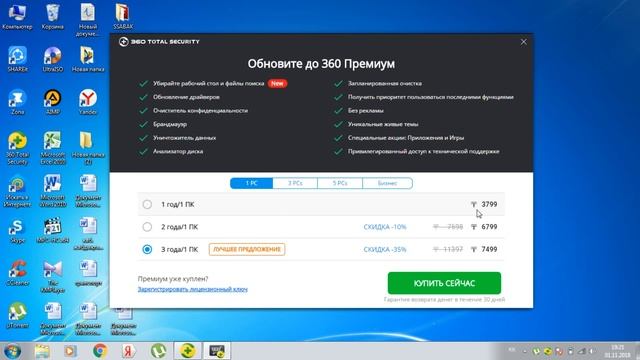Select the 3 года/1 ПК radio option
The image size is (640, 360).
pyautogui.click(x=147, y=249)
